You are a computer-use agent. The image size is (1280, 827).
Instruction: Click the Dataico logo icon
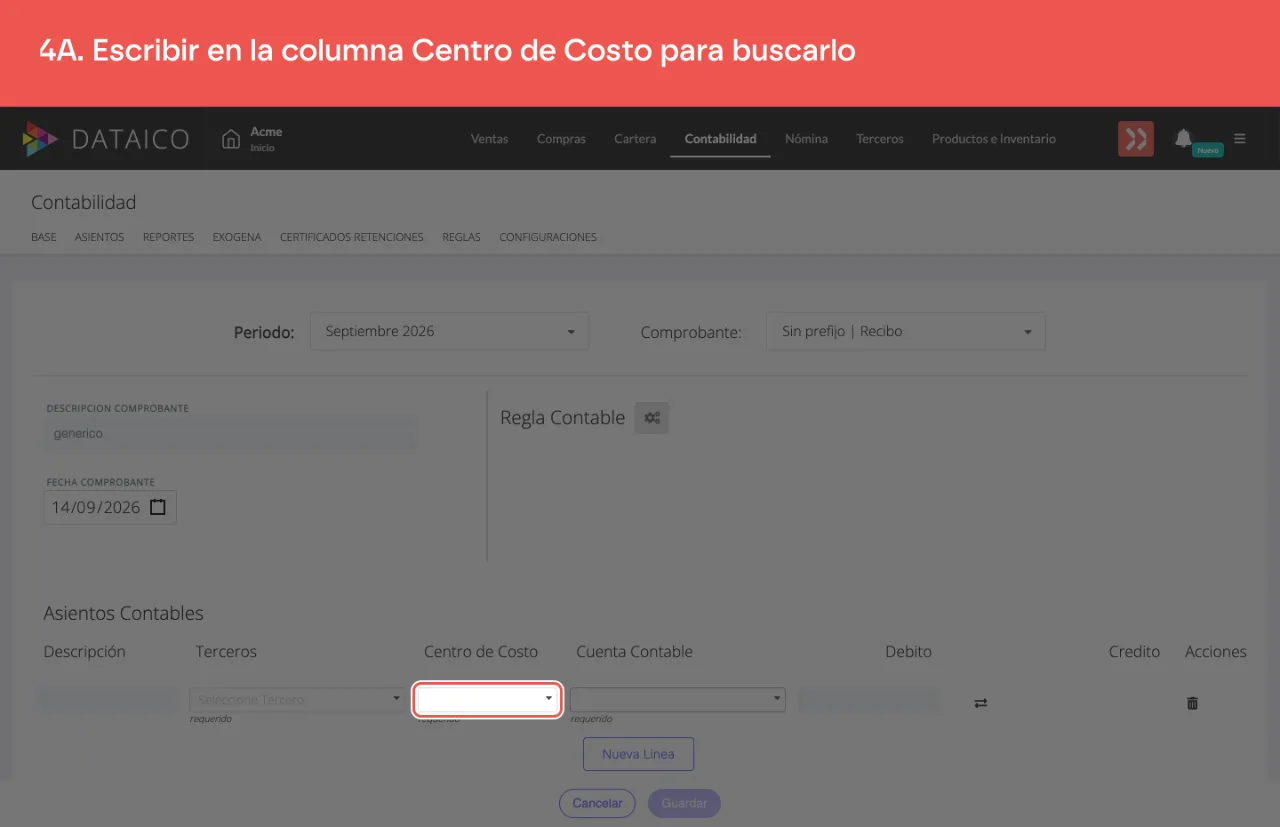40,139
